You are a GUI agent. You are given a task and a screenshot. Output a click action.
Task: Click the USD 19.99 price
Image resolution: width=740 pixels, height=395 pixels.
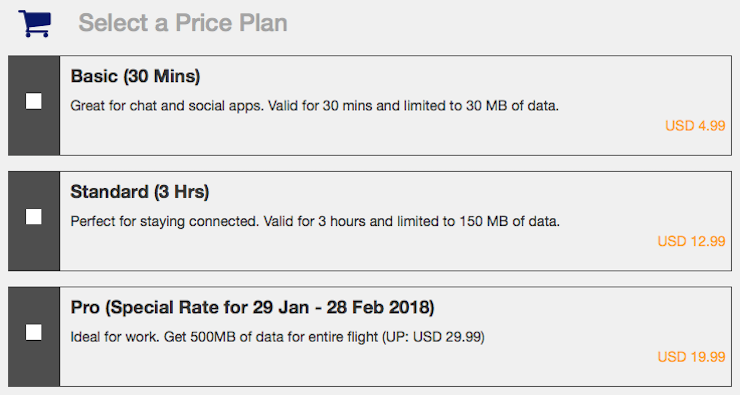(x=691, y=357)
